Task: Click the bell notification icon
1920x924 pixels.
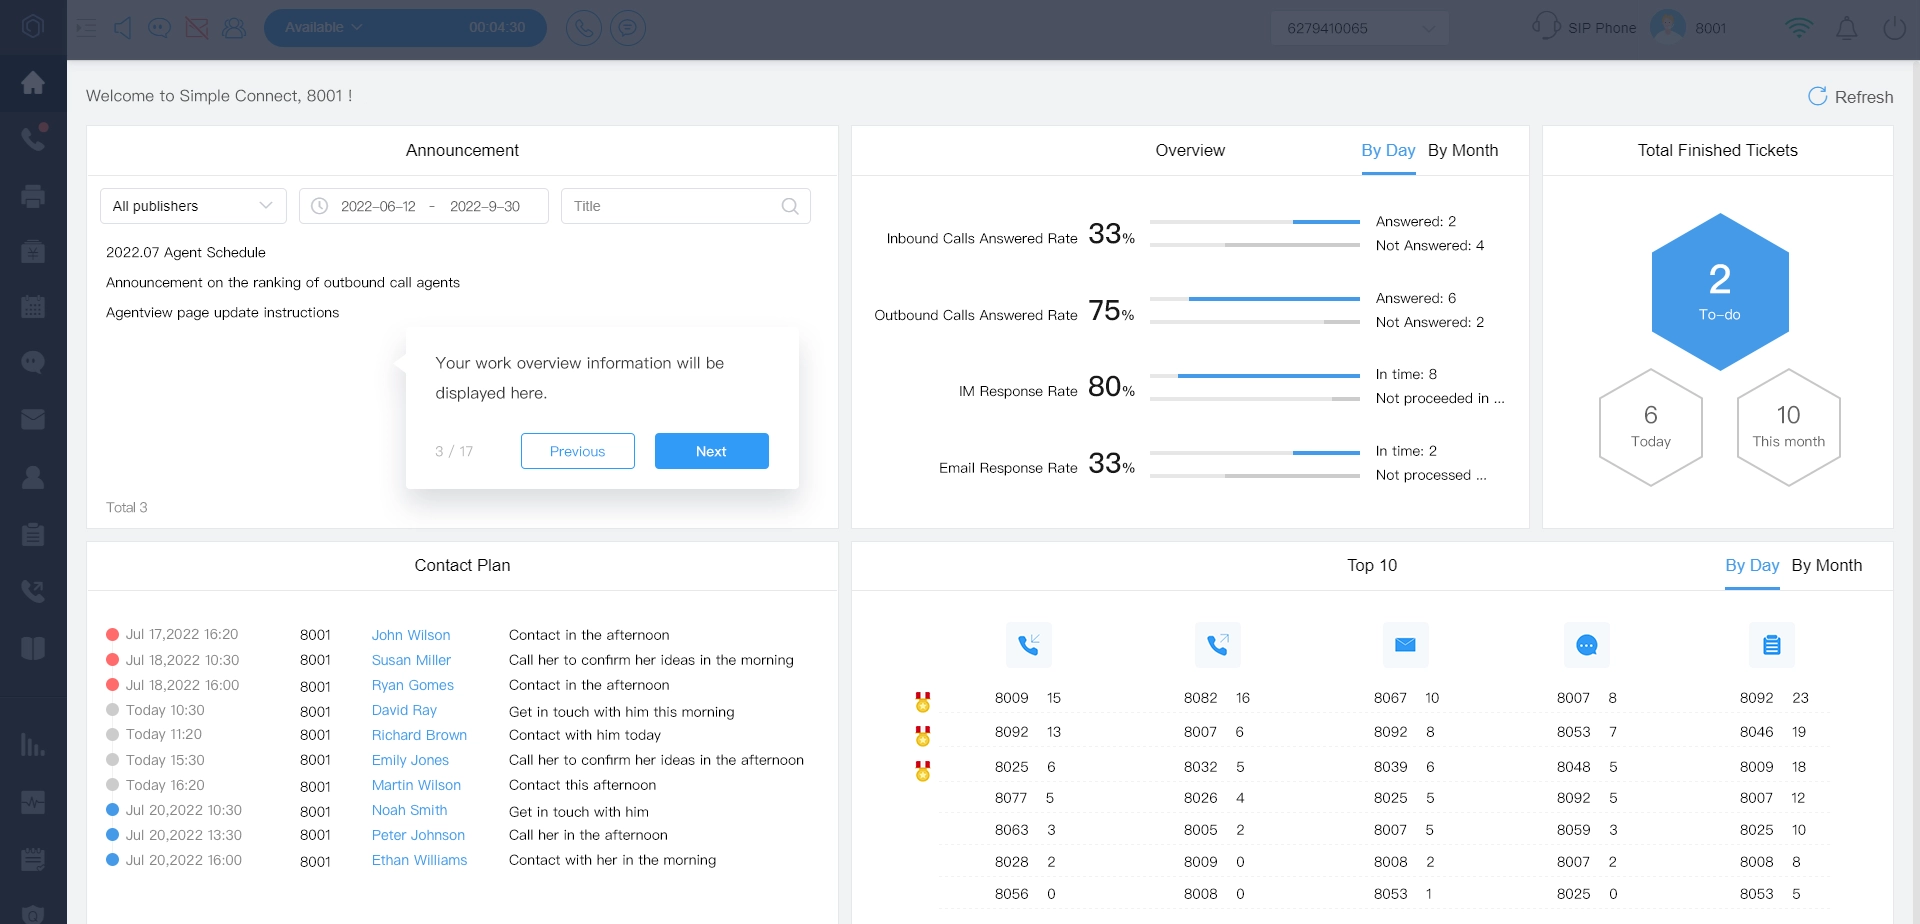Action: tap(1846, 28)
